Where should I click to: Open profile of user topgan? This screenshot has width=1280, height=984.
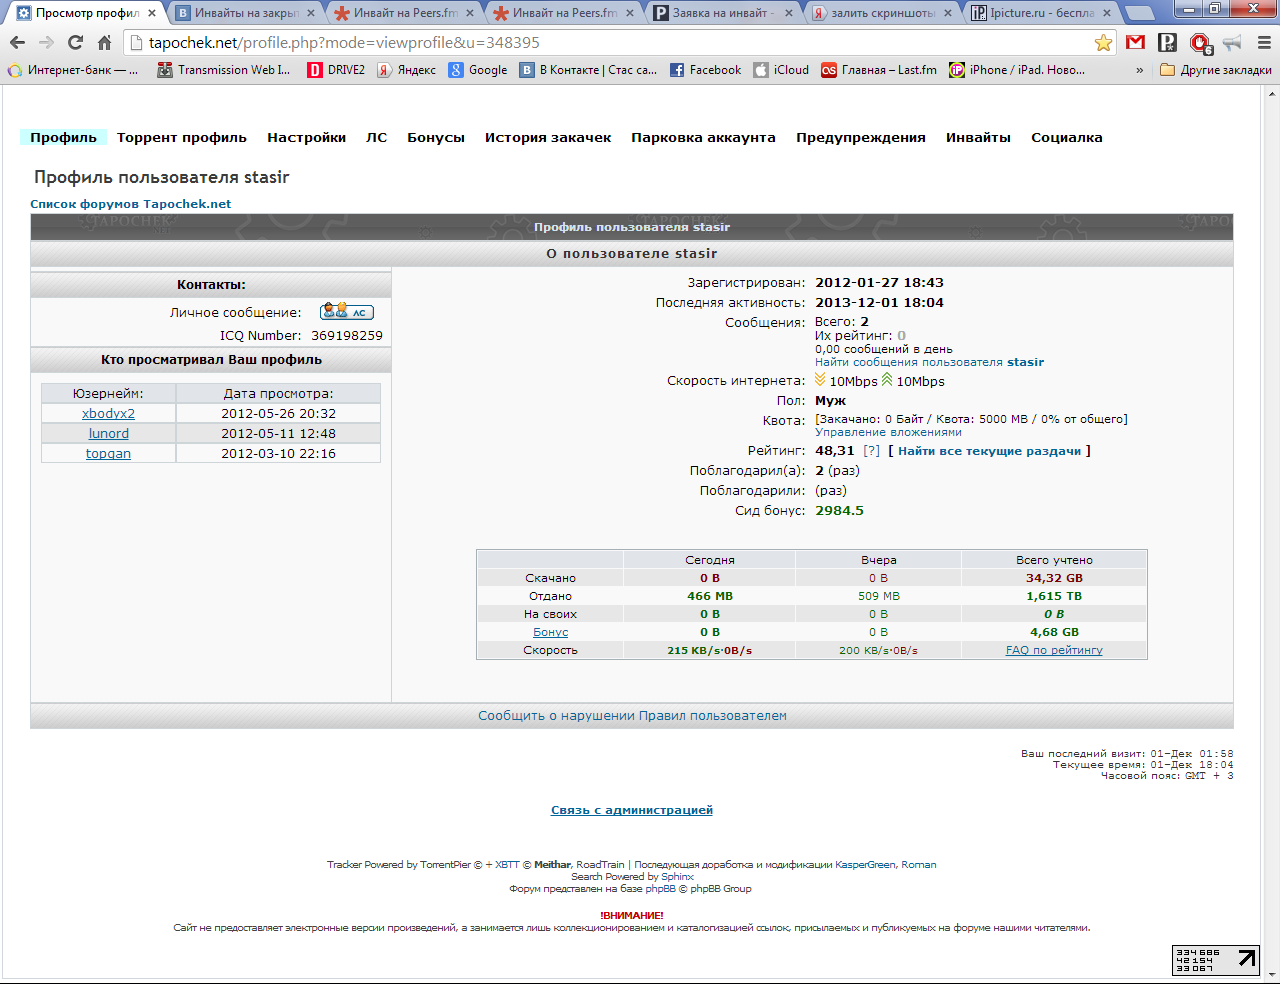(108, 453)
